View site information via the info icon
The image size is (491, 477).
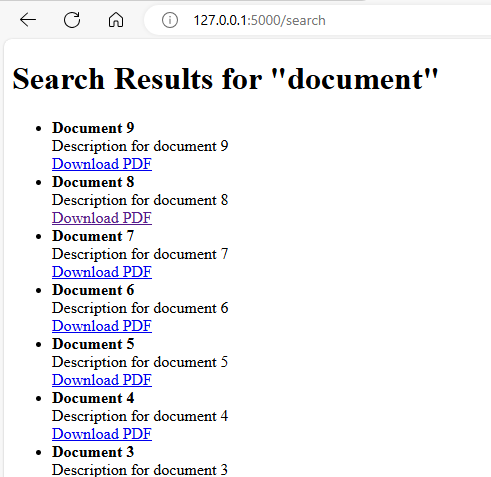[x=170, y=20]
